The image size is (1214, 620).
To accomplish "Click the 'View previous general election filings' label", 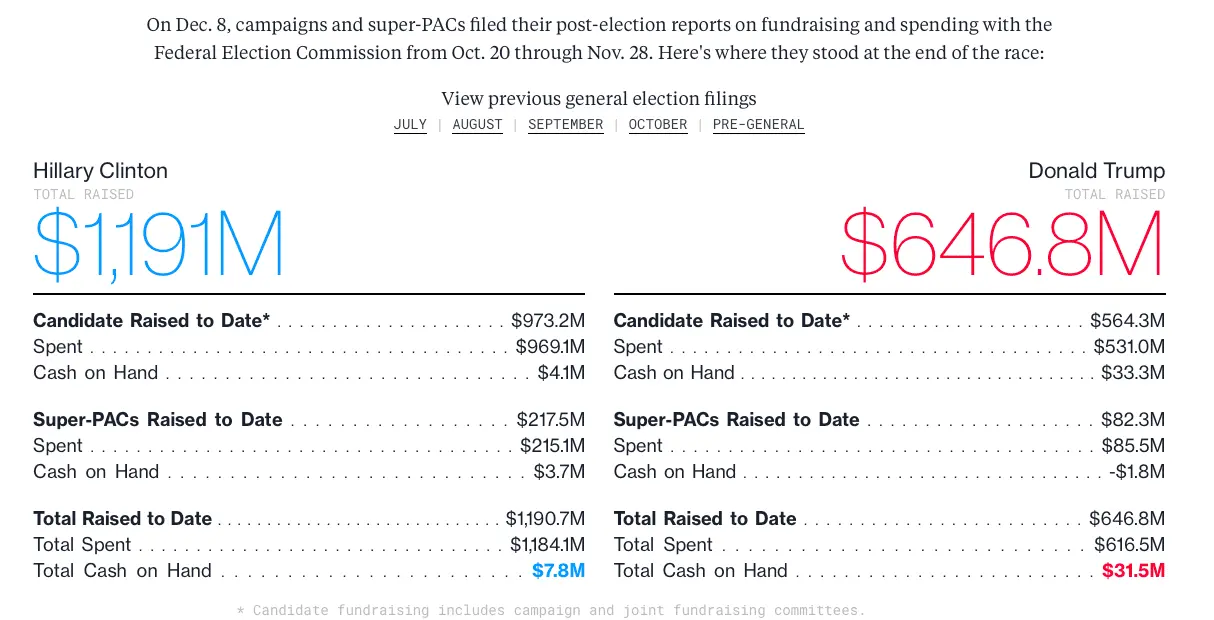I will tap(599, 98).
